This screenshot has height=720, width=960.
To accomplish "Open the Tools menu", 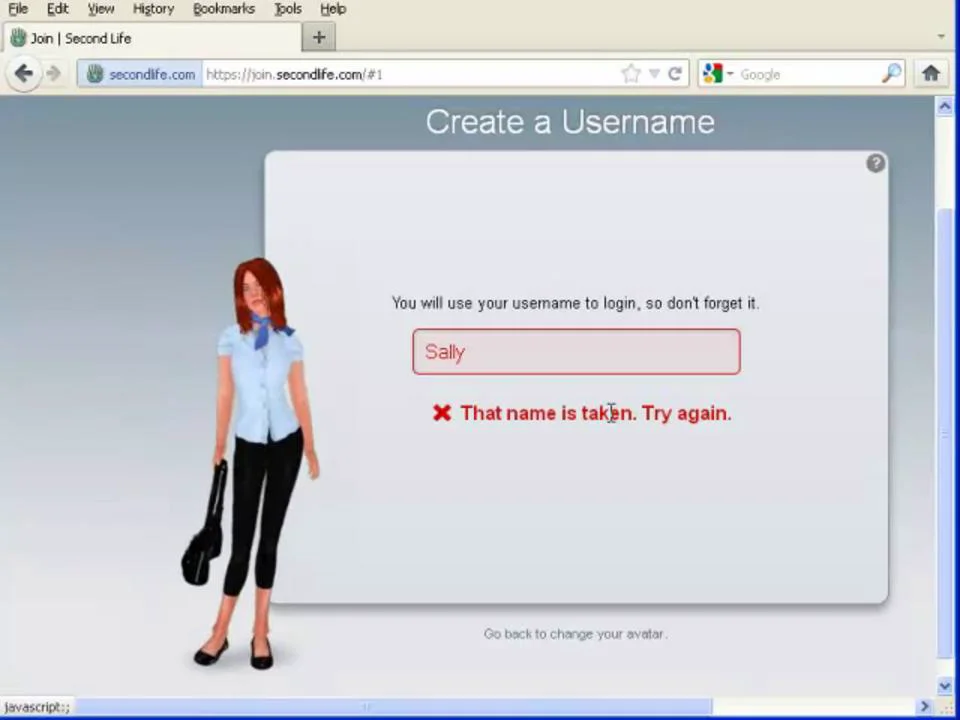I will pyautogui.click(x=288, y=9).
